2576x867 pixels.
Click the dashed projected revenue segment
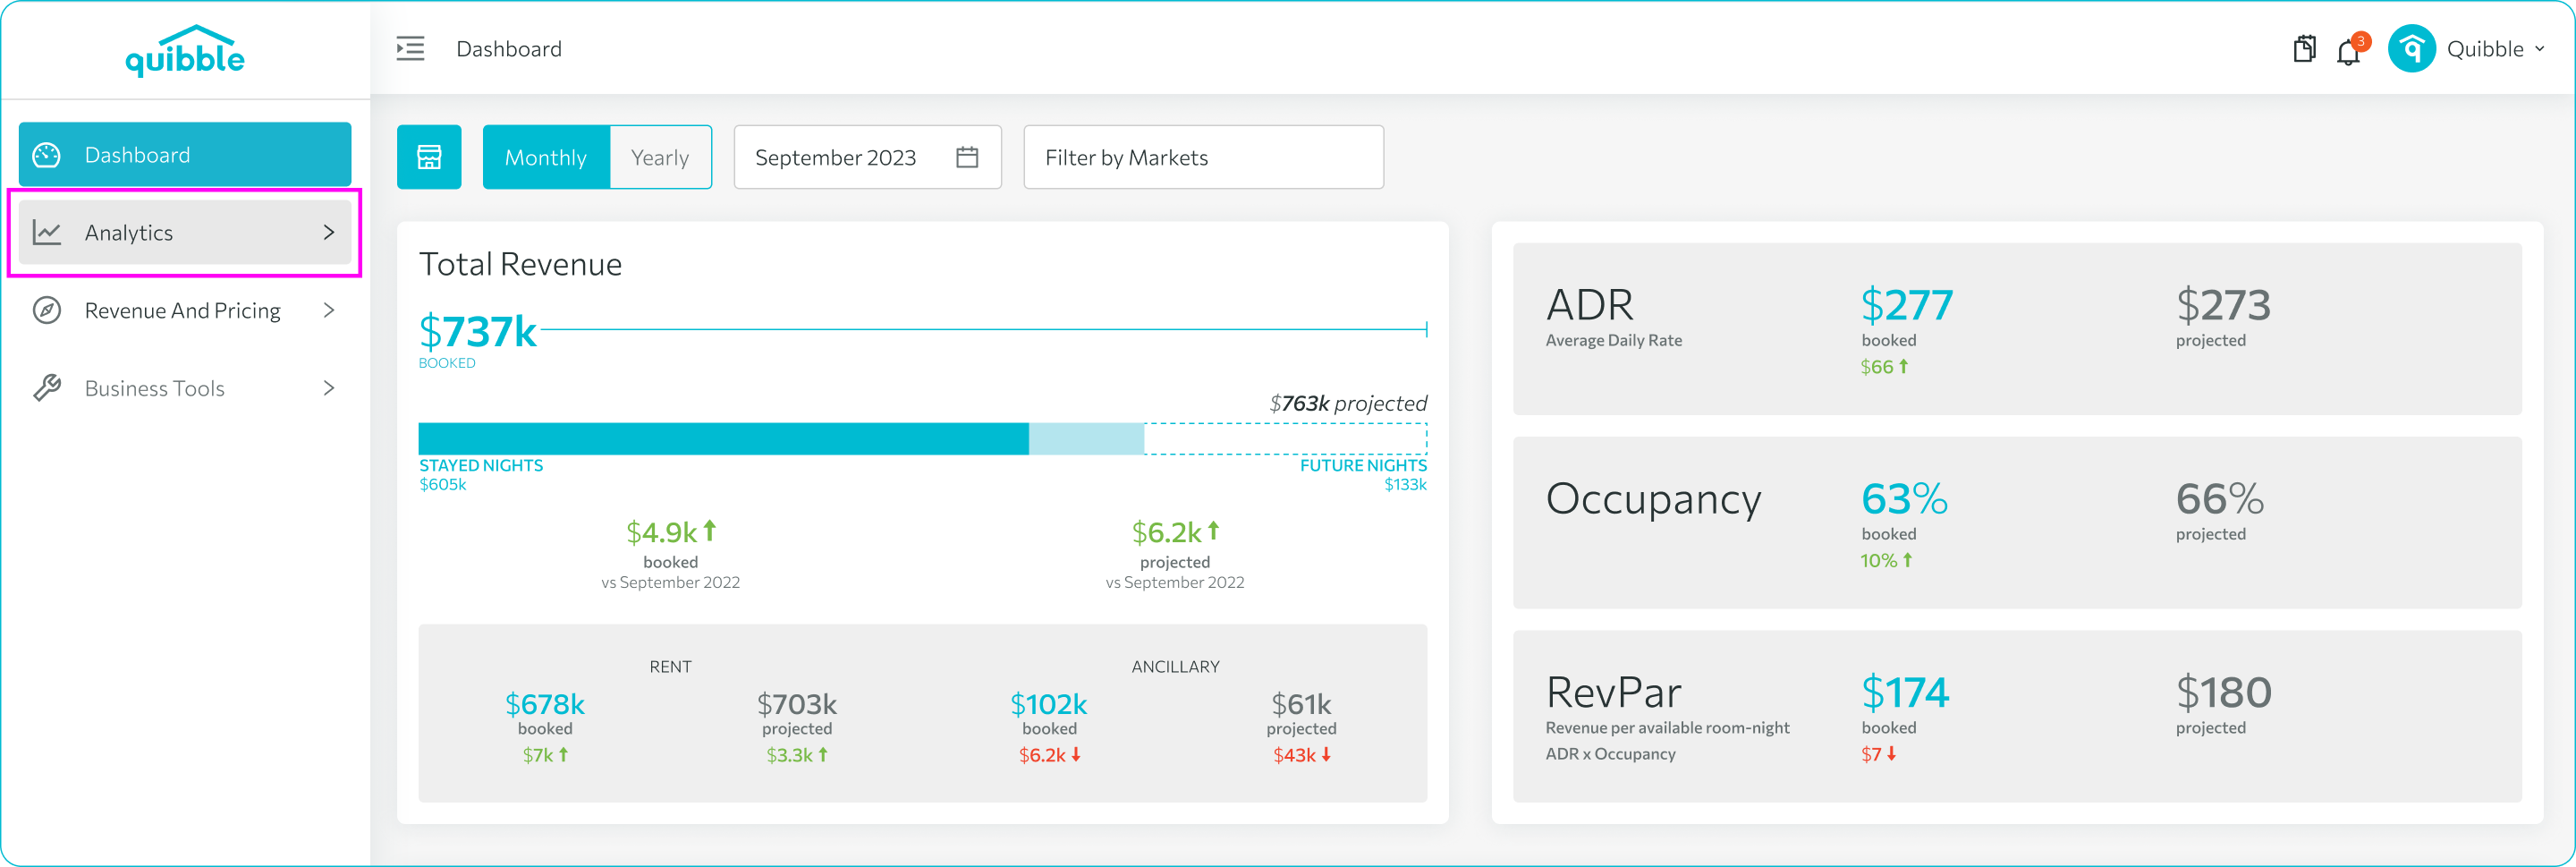(1285, 439)
